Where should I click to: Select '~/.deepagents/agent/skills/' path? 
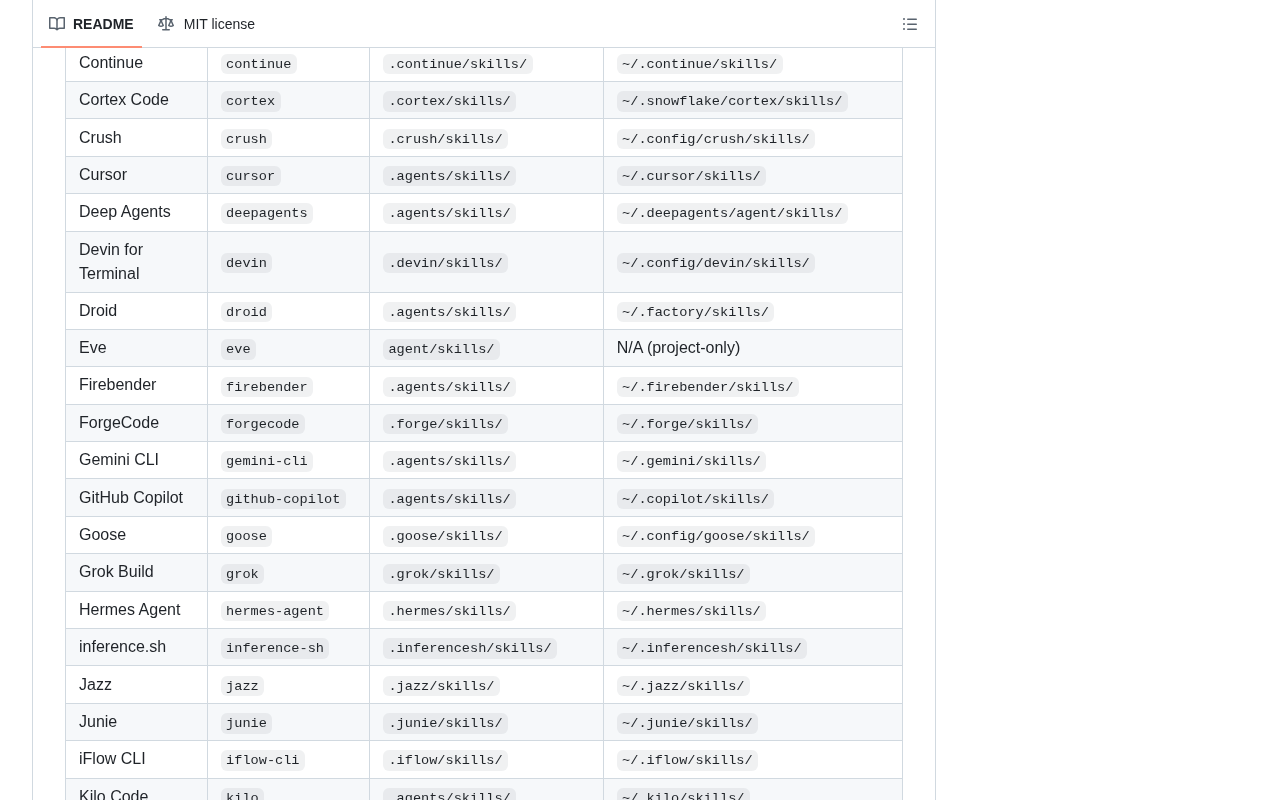(x=732, y=213)
